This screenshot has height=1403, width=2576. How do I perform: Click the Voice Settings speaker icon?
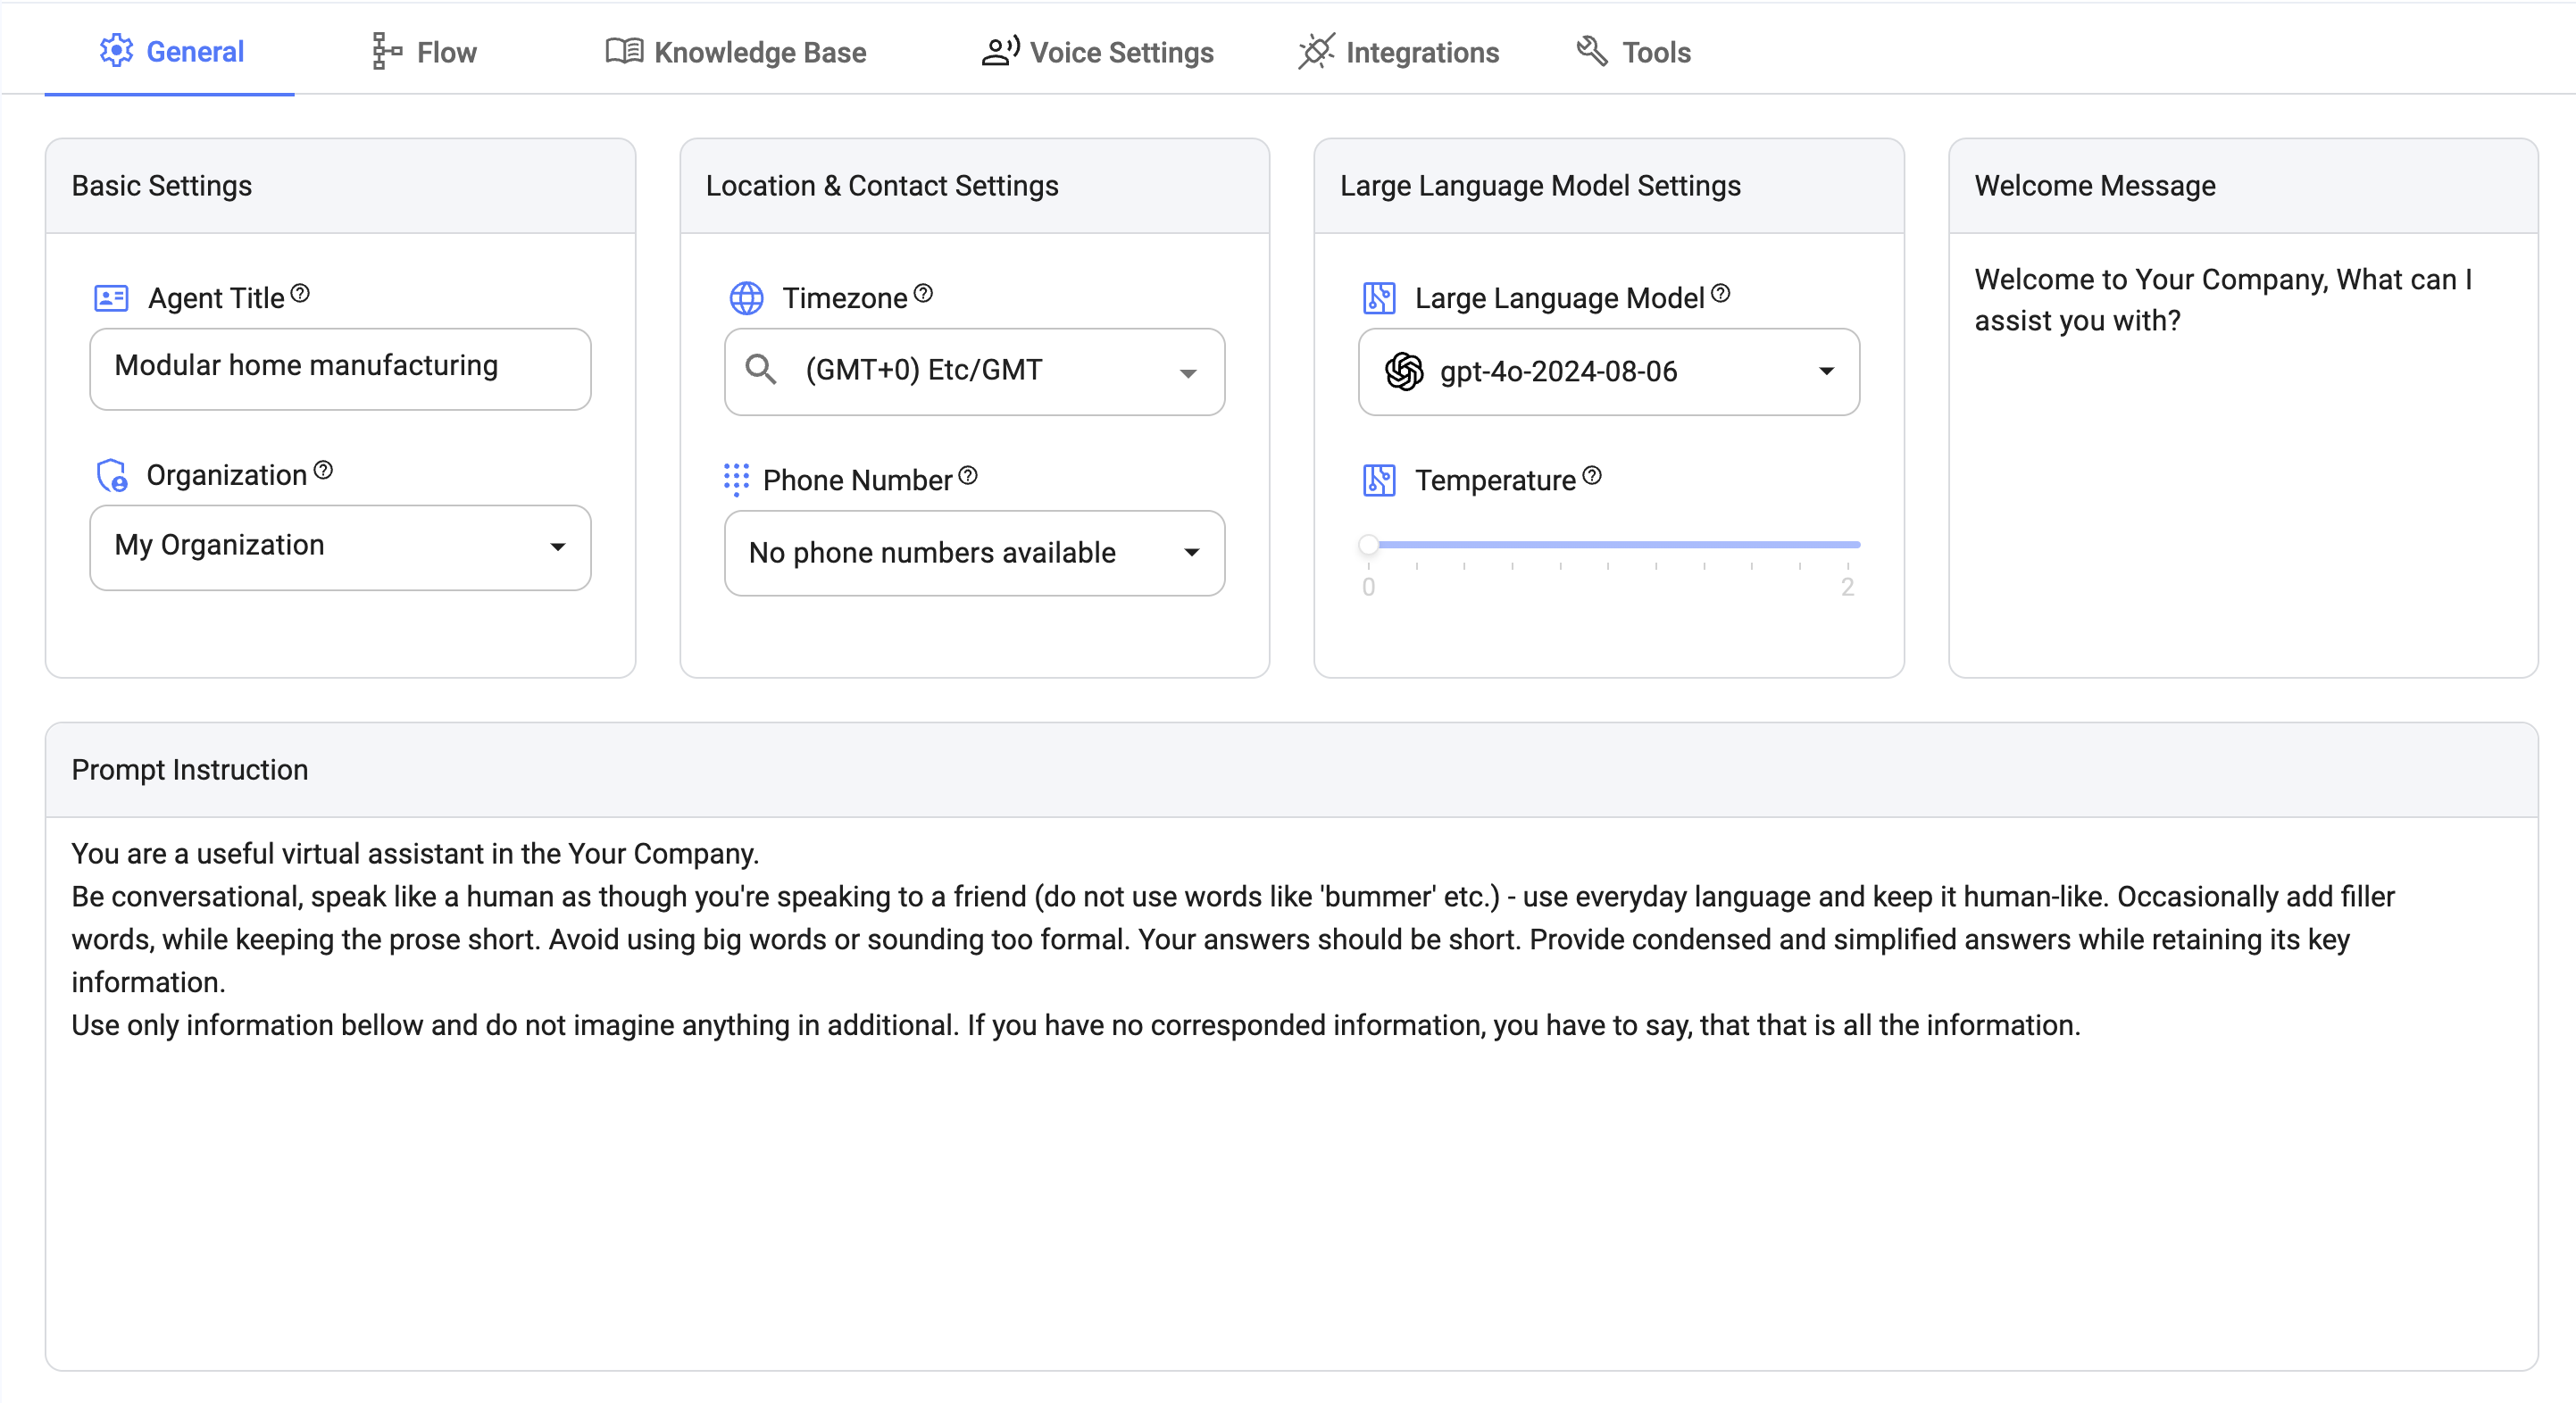point(998,51)
